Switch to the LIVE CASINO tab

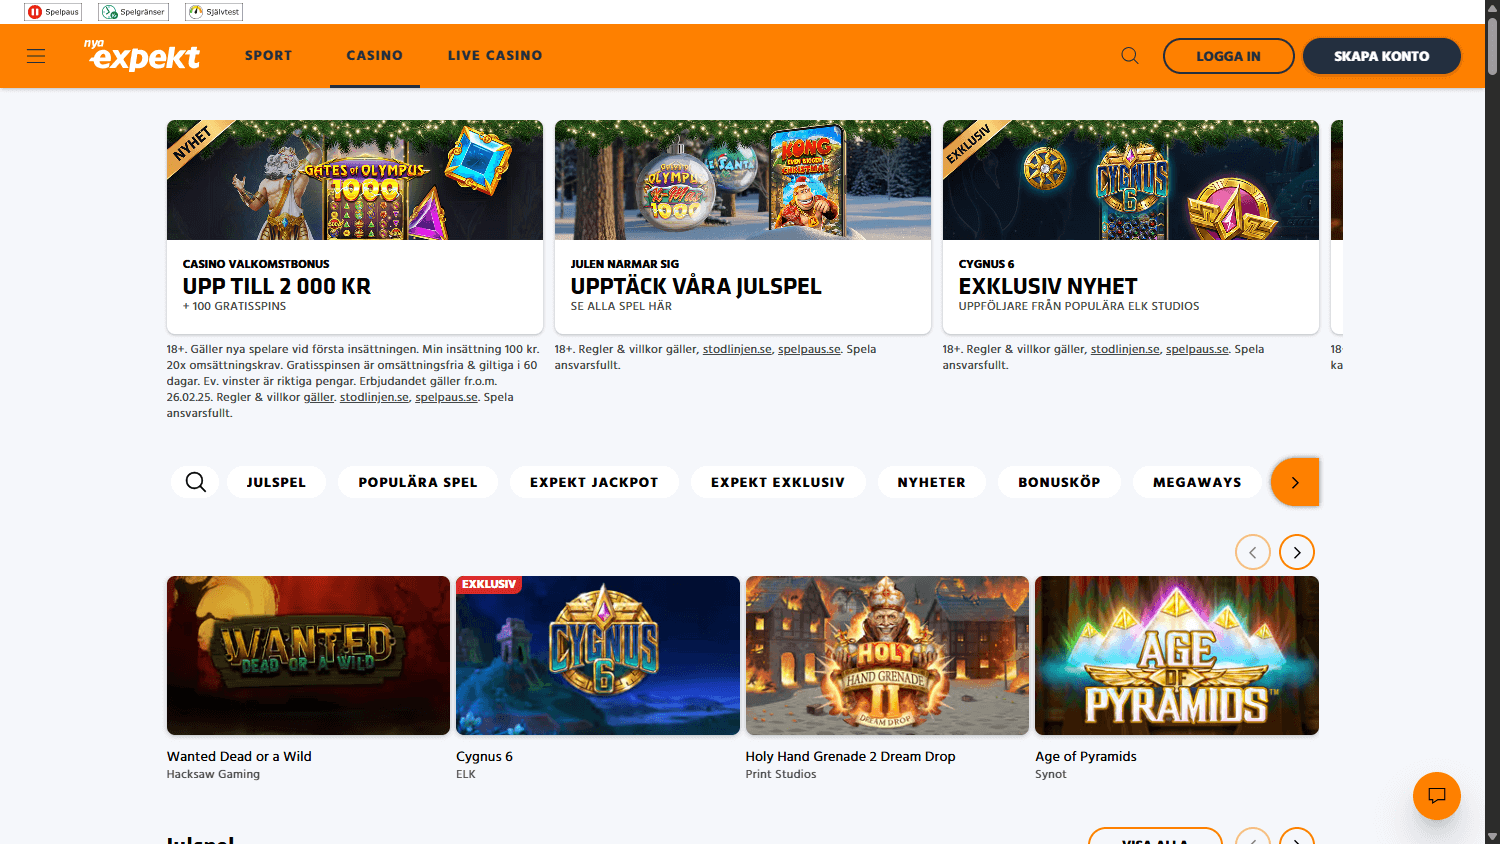(495, 55)
